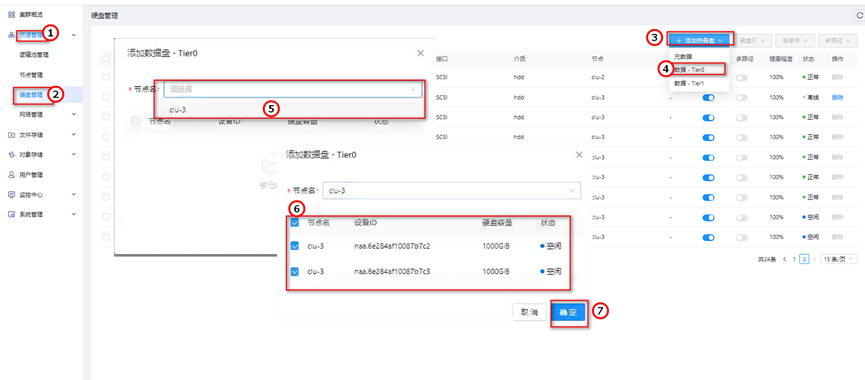865x380 pixels.
Task: Click the 对象存储 object storage icon
Action: coord(11,154)
